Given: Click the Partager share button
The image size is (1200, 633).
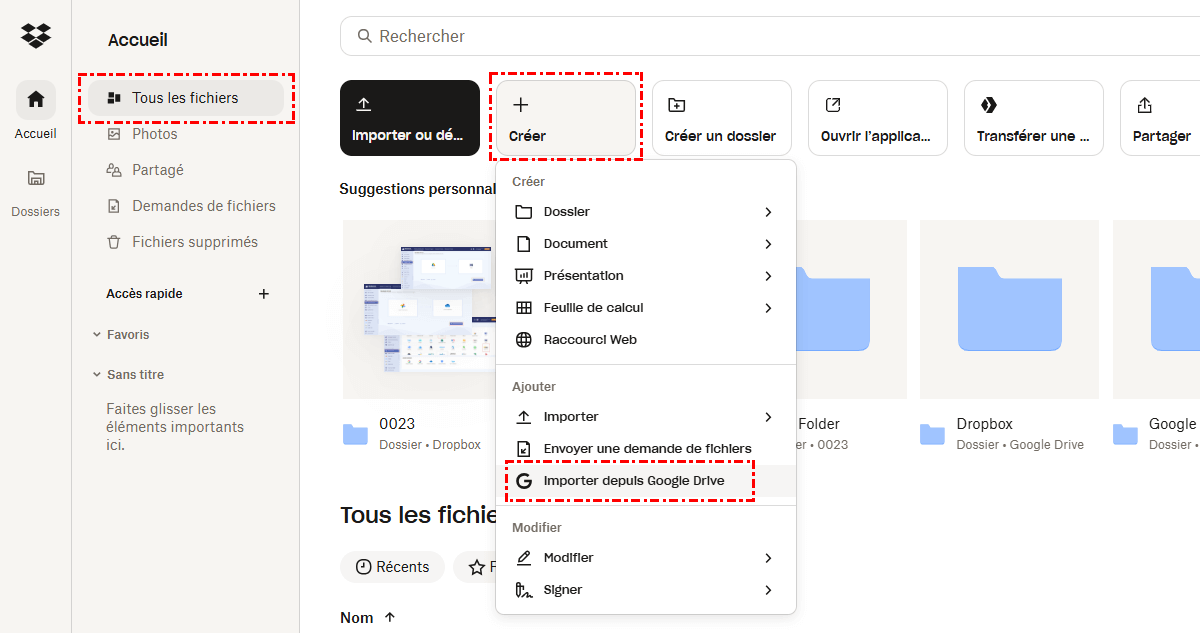Looking at the screenshot, I should point(1160,118).
